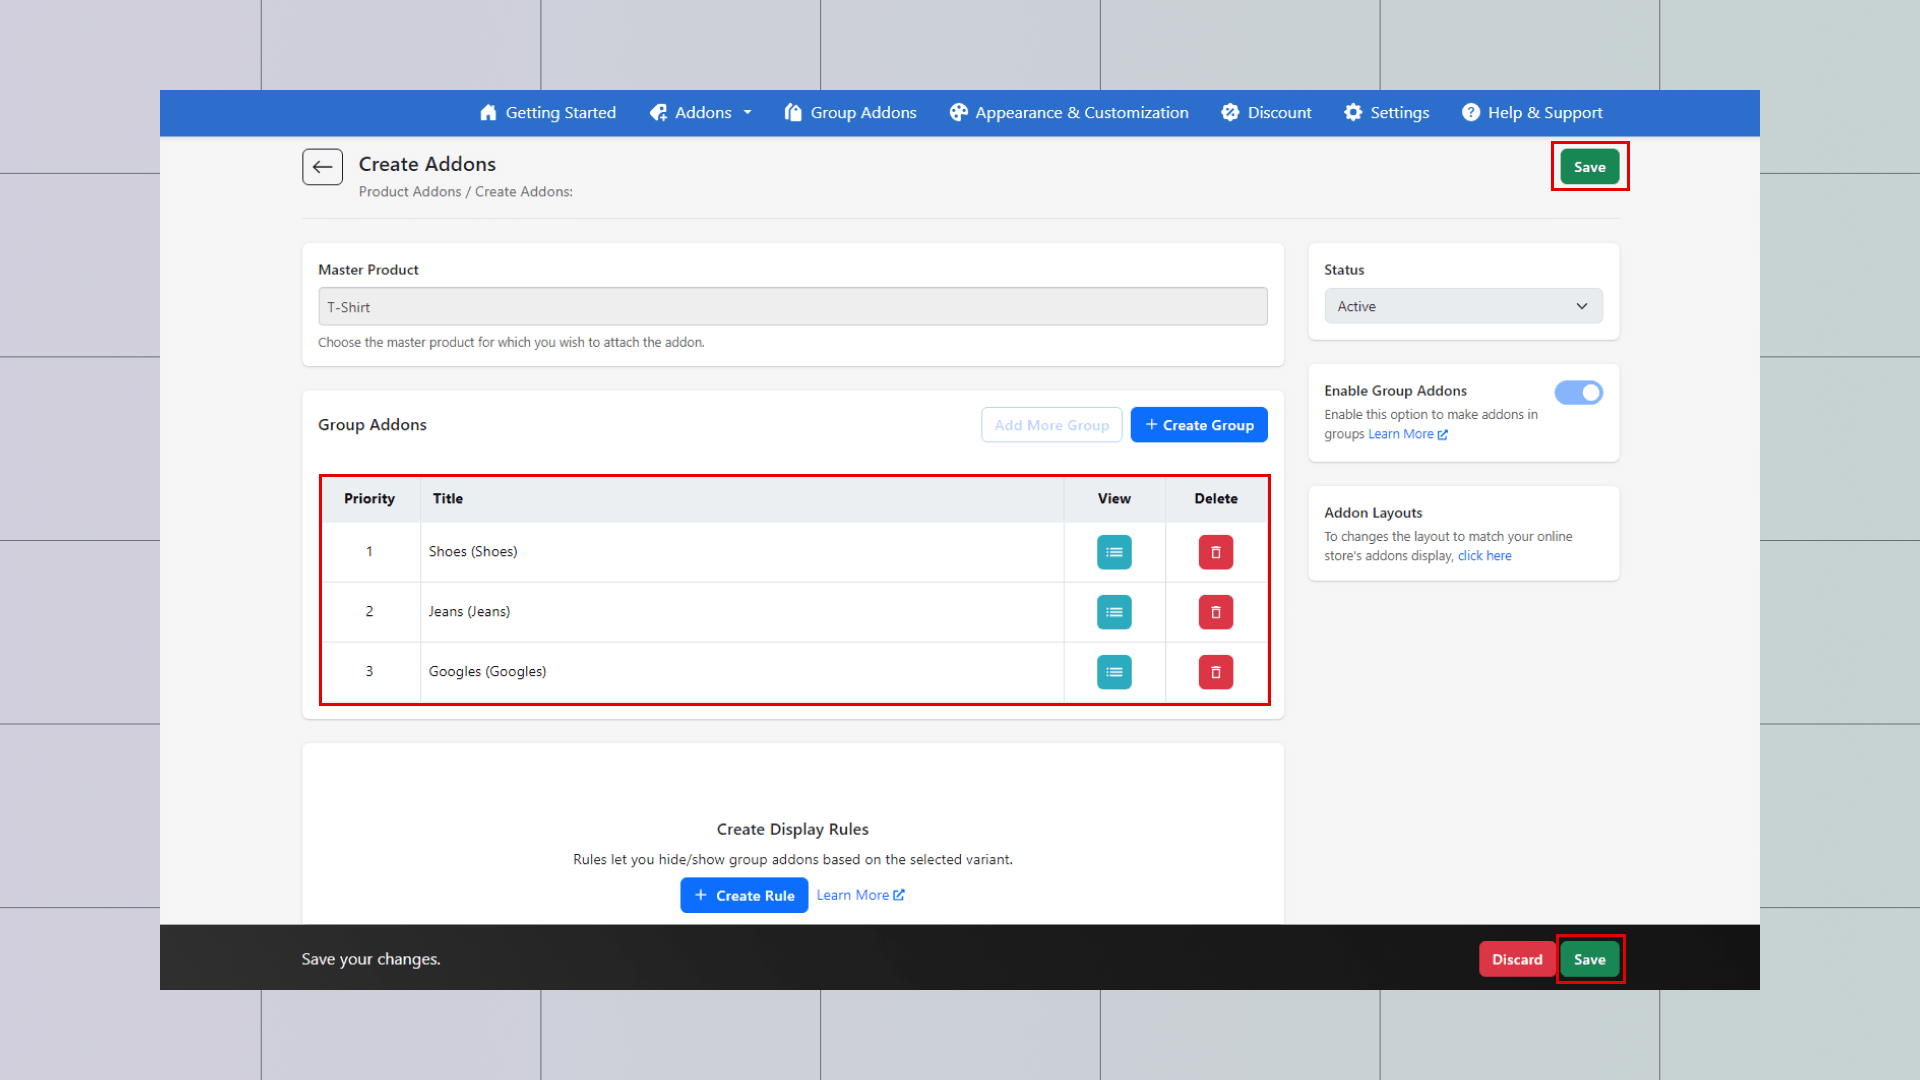Delete the Googles group addon
Viewport: 1920px width, 1080px height.
1215,672
